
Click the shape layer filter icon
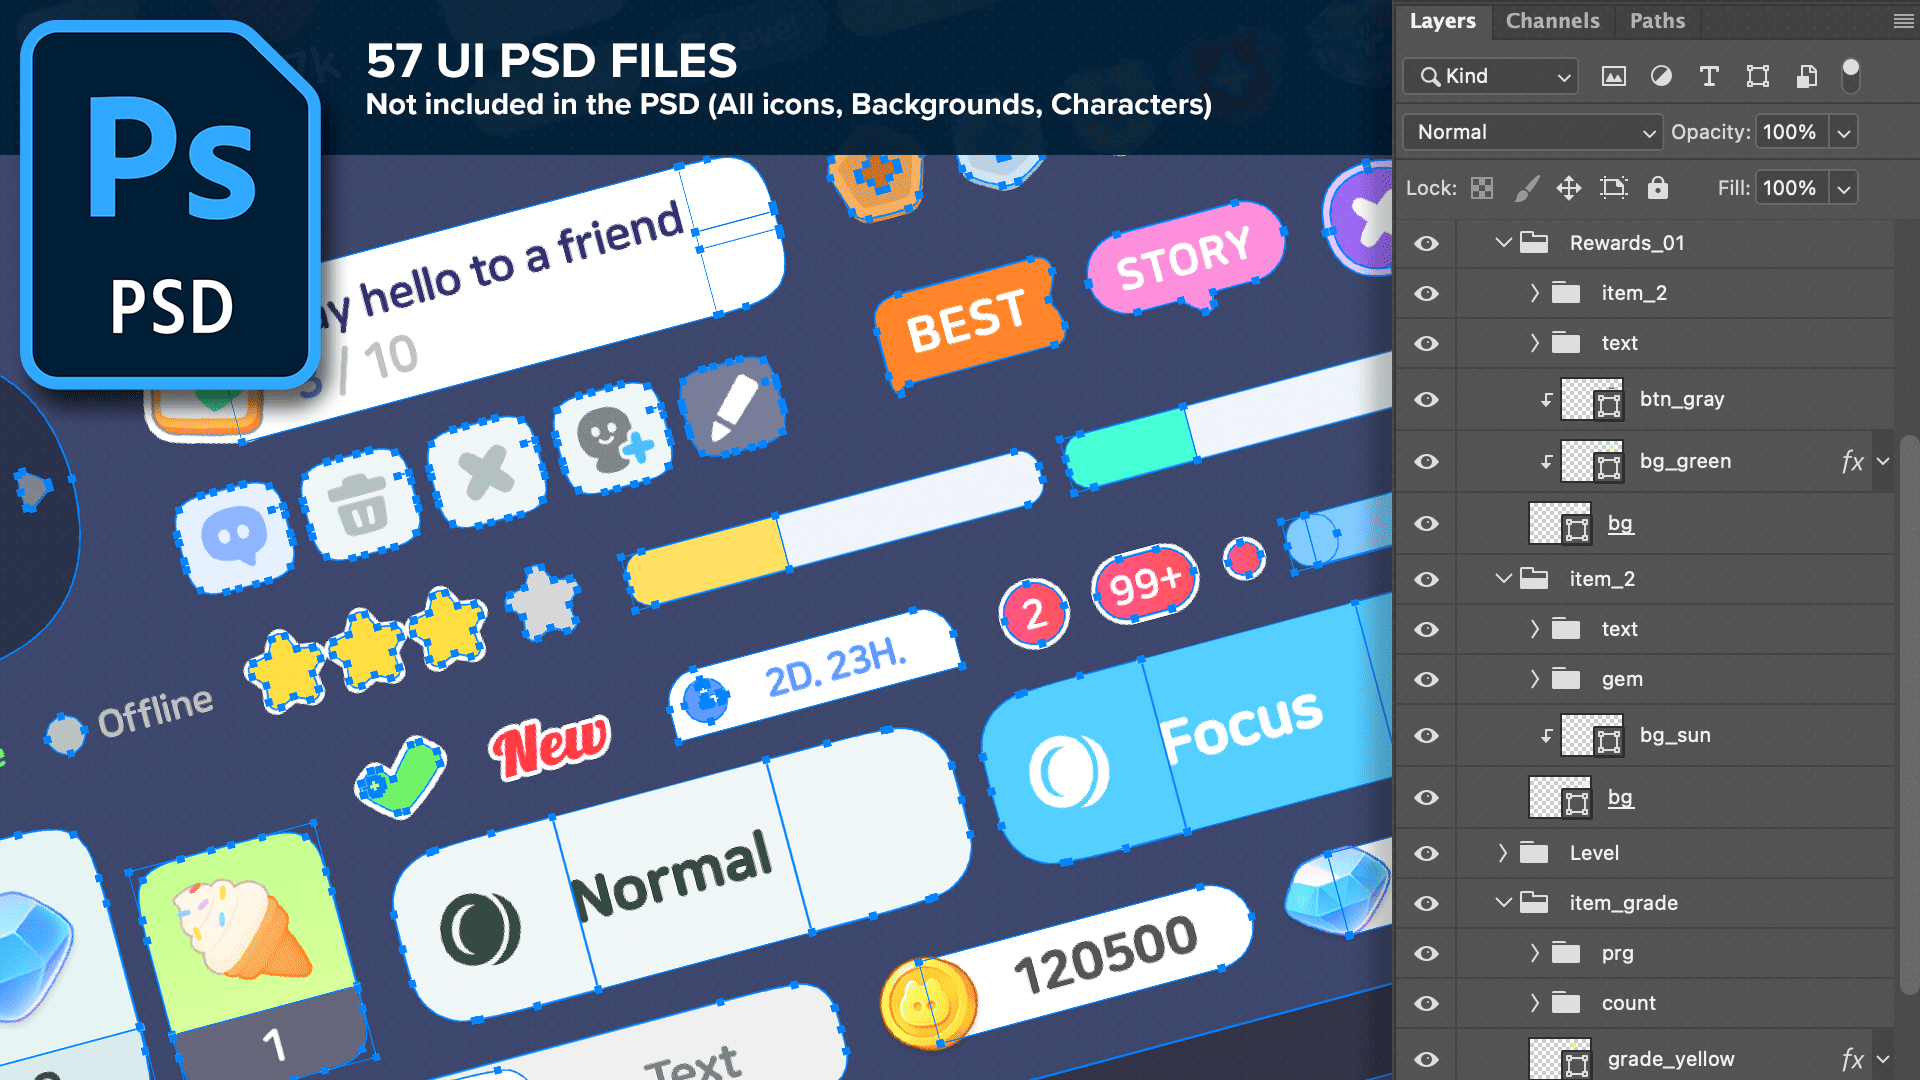(x=1757, y=76)
